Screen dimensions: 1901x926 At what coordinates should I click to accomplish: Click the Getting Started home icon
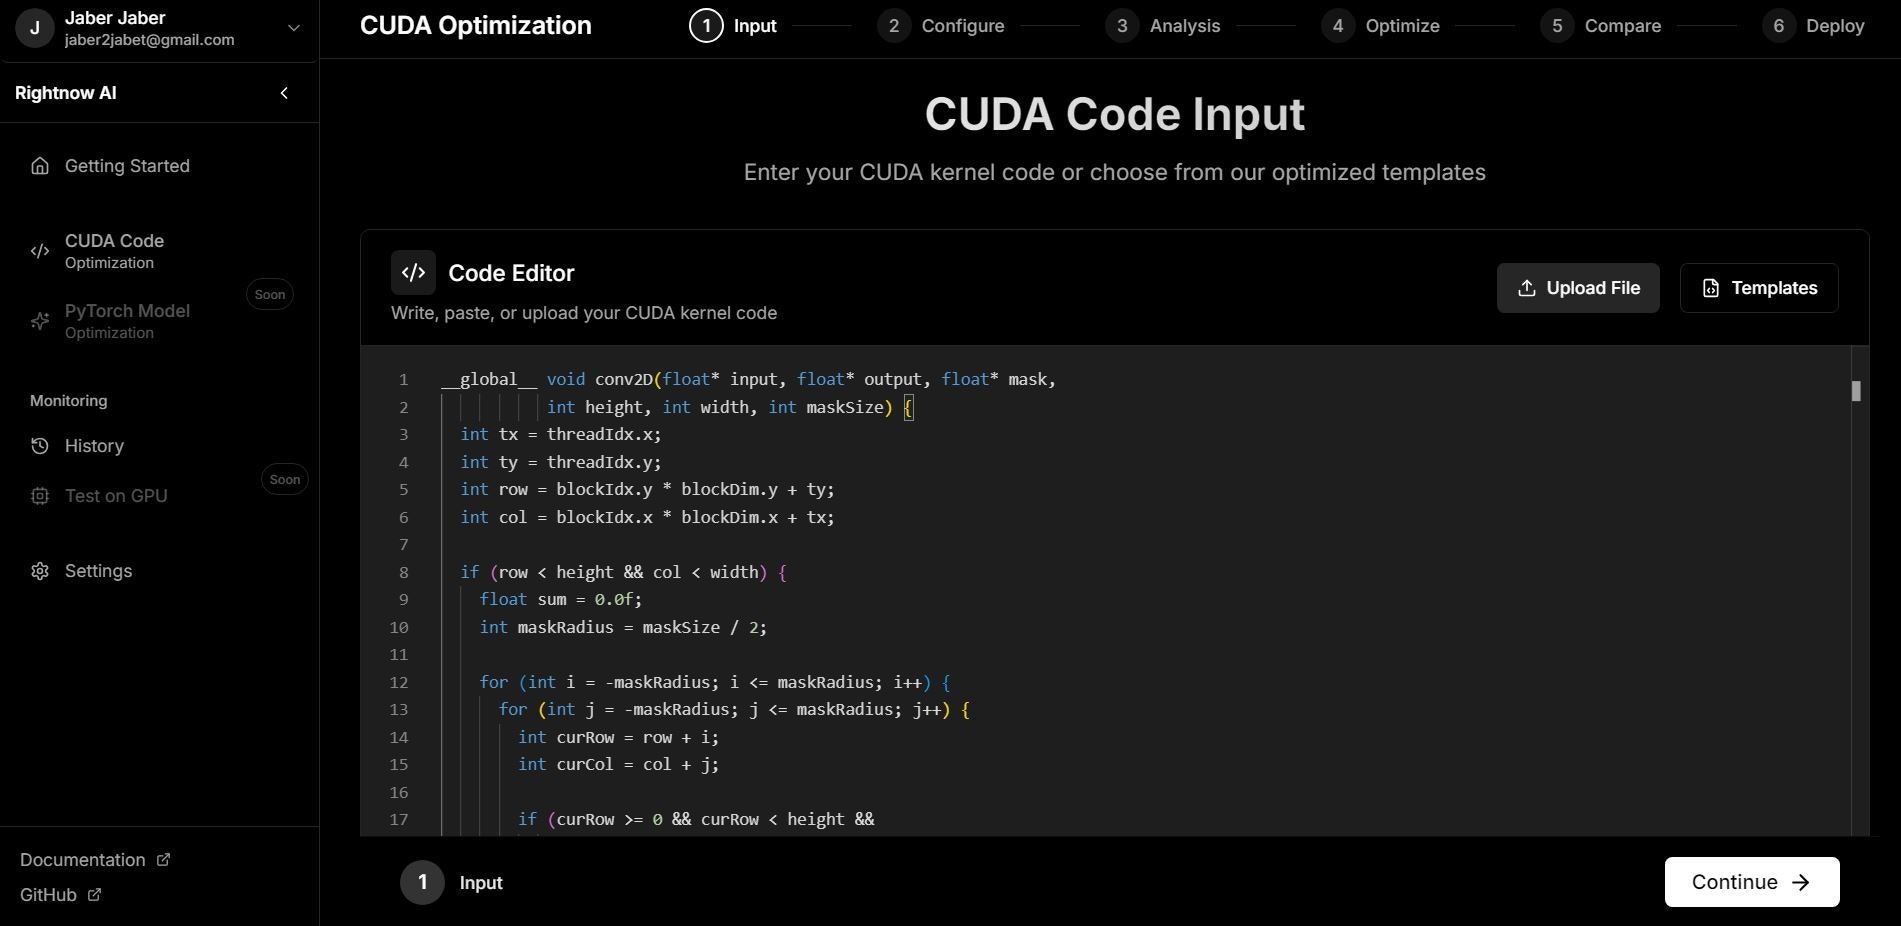(x=40, y=166)
